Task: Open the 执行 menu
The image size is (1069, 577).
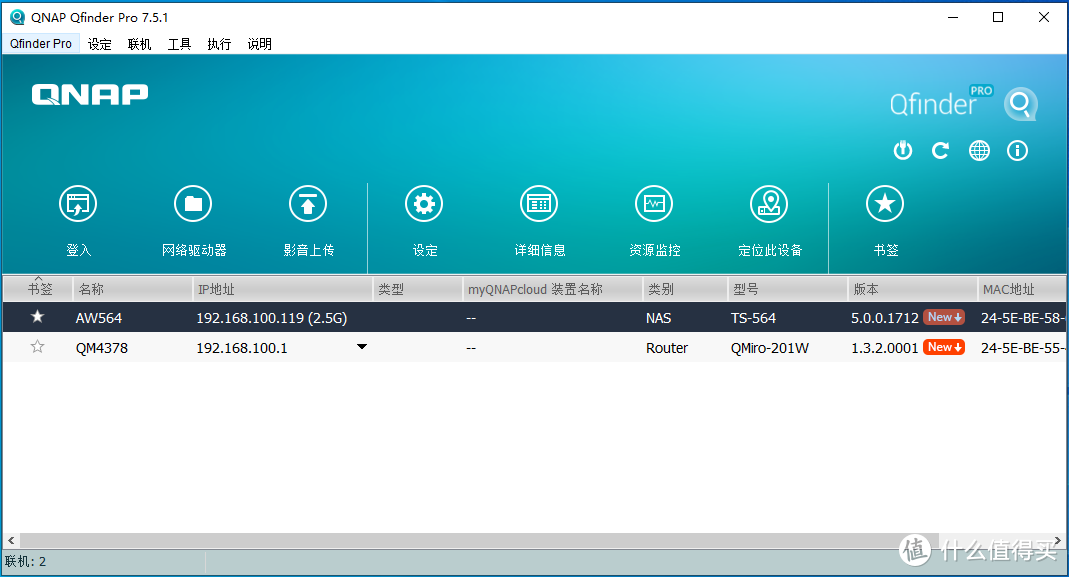Action: point(219,44)
